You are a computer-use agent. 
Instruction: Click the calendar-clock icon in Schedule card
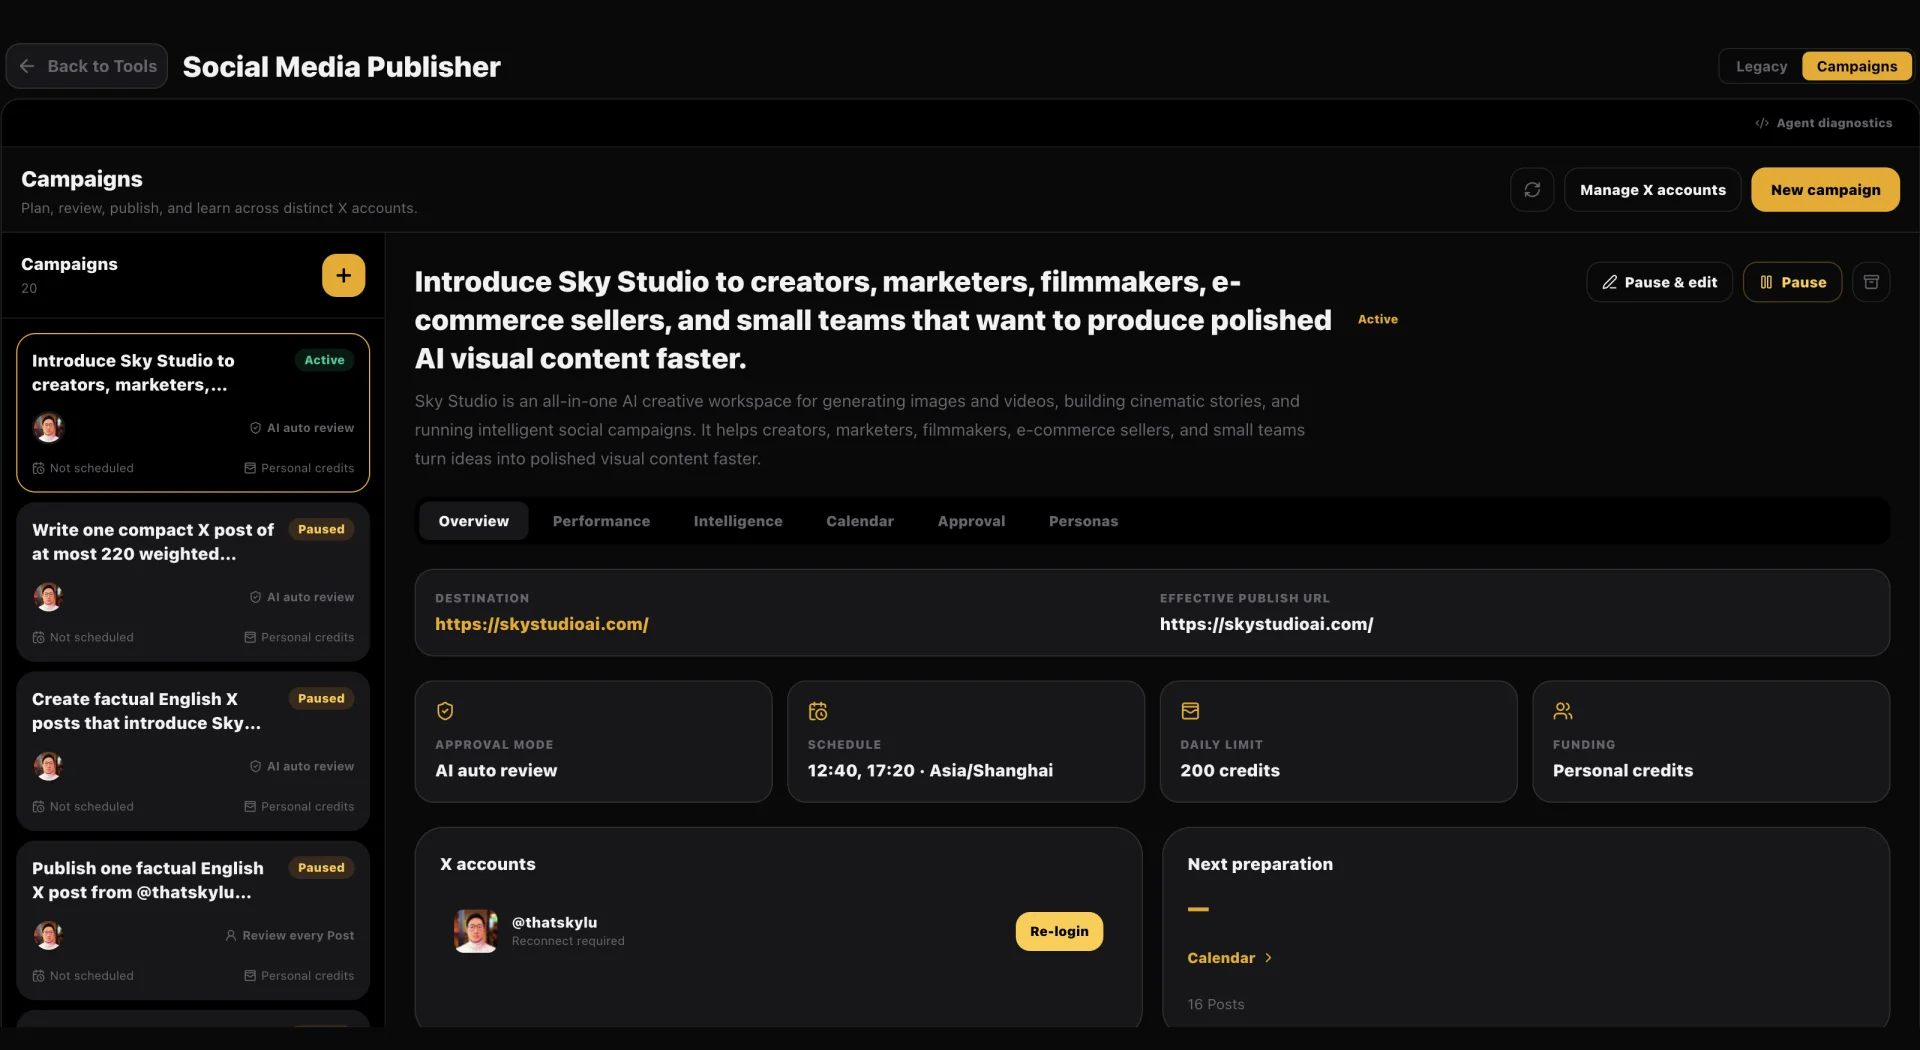pyautogui.click(x=818, y=711)
